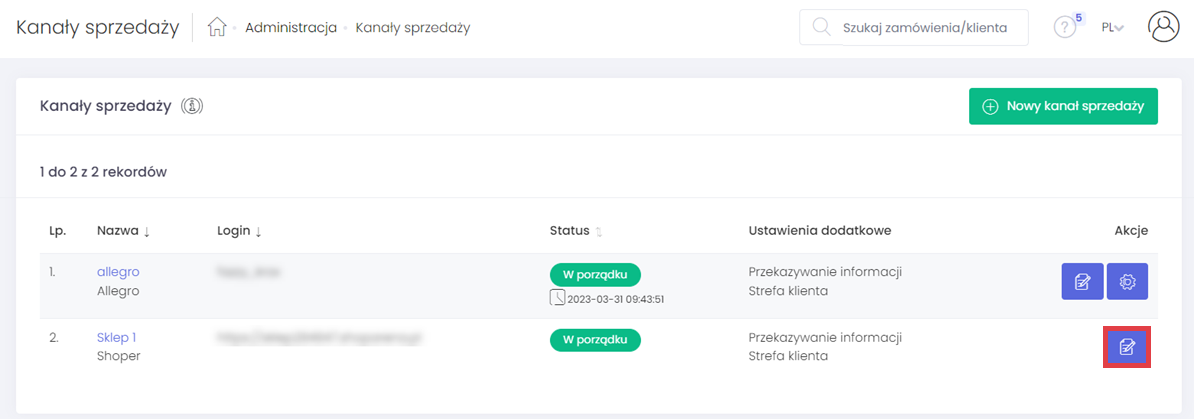Open the PL language dropdown
The image size is (1194, 419).
tap(1112, 28)
